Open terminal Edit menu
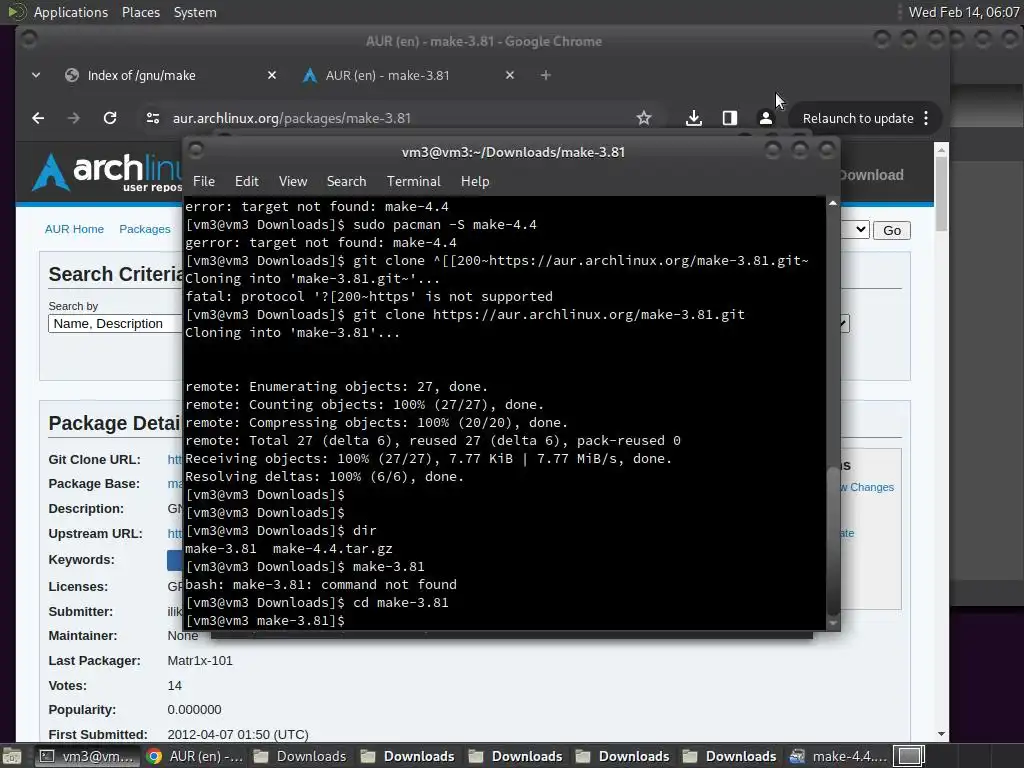Image resolution: width=1024 pixels, height=768 pixels. (246, 181)
